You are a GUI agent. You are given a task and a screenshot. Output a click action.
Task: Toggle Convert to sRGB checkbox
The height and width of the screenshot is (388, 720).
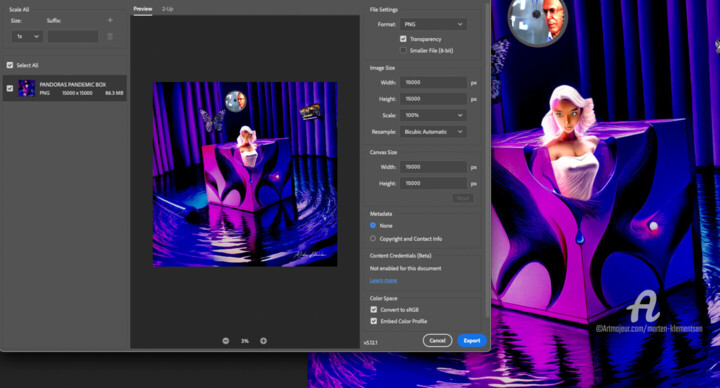tap(374, 309)
